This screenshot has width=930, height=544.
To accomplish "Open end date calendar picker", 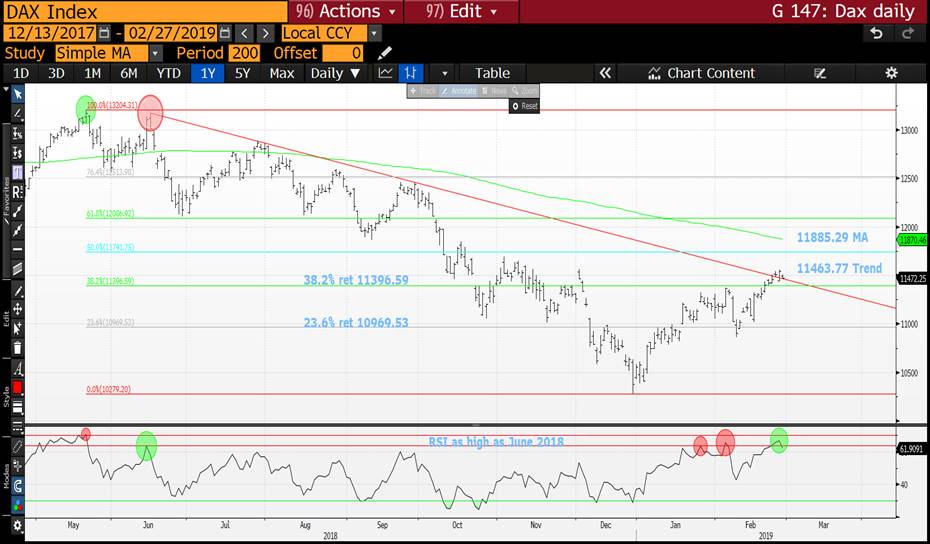I will 225,33.
